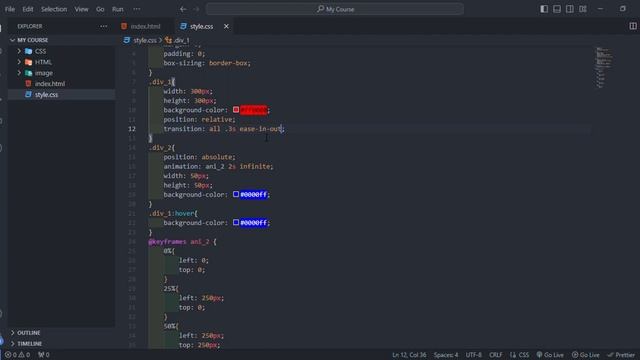
Task: Click the My Course search bar
Action: click(x=335, y=9)
